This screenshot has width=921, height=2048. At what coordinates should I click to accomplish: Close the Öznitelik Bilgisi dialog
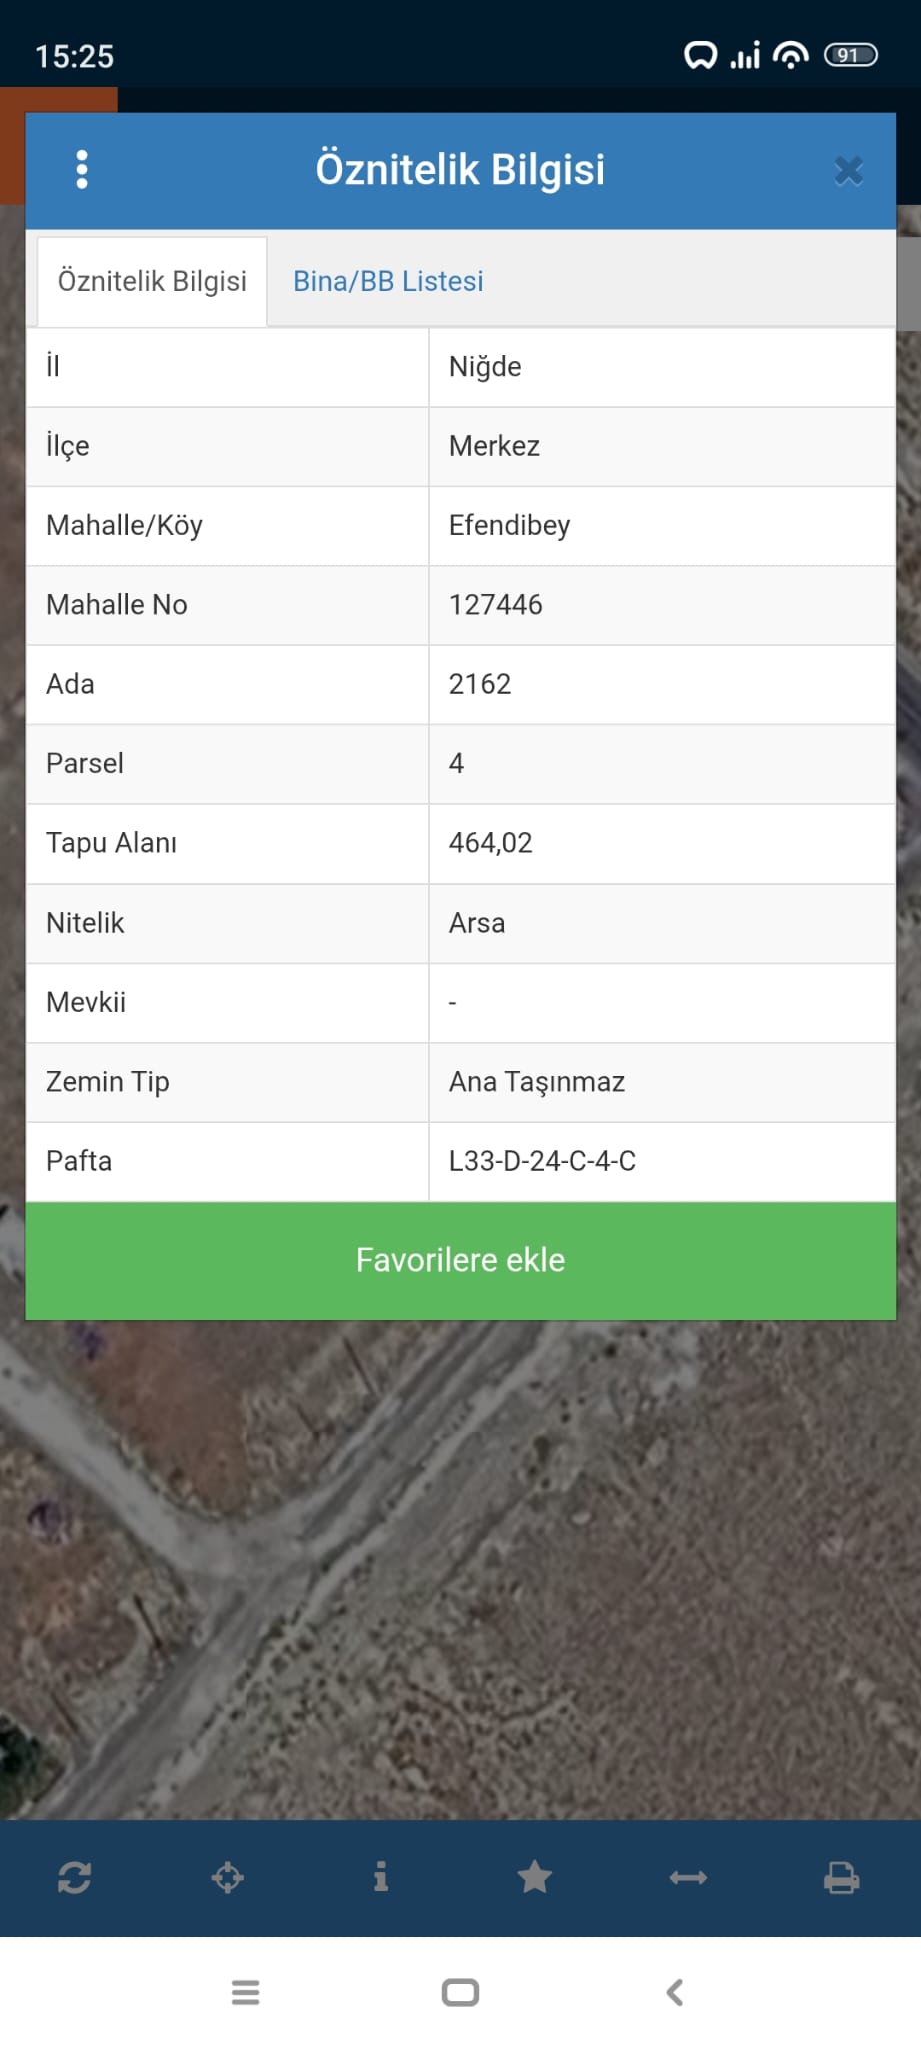[x=848, y=171]
